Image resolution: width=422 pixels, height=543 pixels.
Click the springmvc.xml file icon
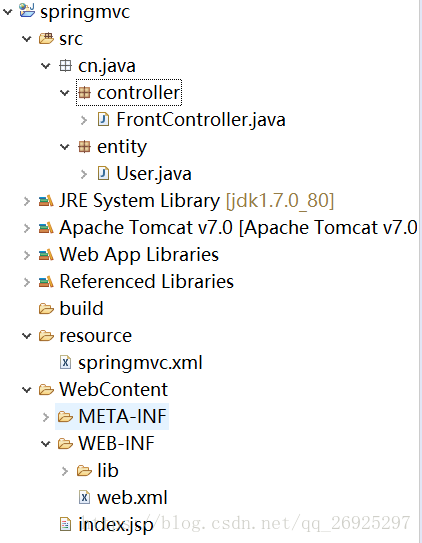[65, 363]
